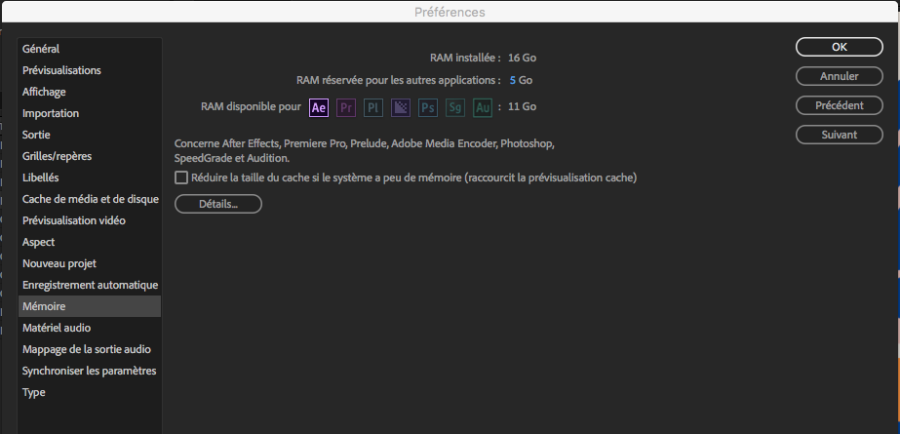
Task: Click the Photoshop (Ps) icon
Action: [x=428, y=107]
